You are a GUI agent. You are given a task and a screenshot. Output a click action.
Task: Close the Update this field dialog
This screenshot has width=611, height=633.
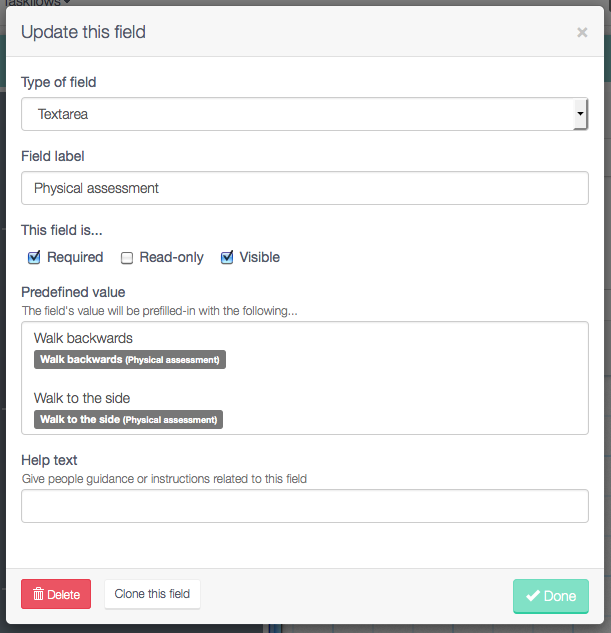click(582, 32)
